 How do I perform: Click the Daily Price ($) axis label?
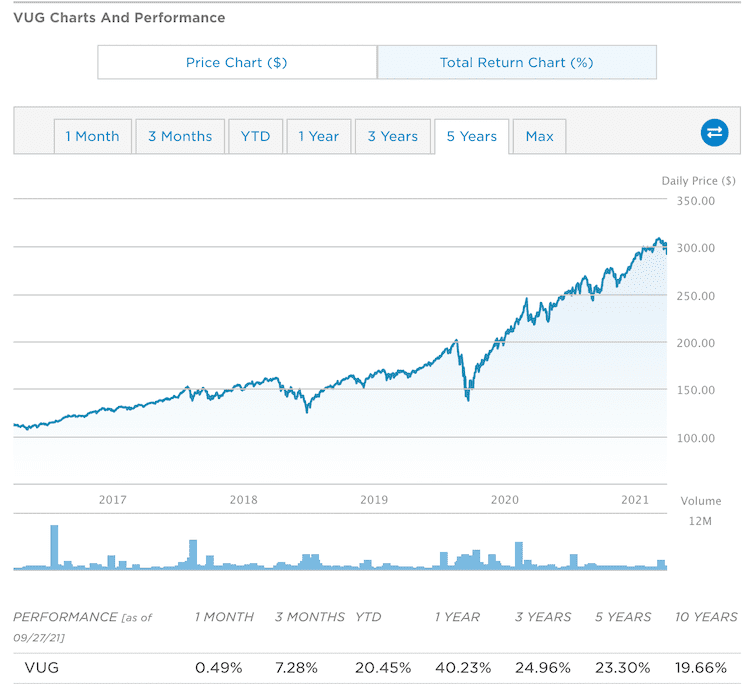[698, 181]
